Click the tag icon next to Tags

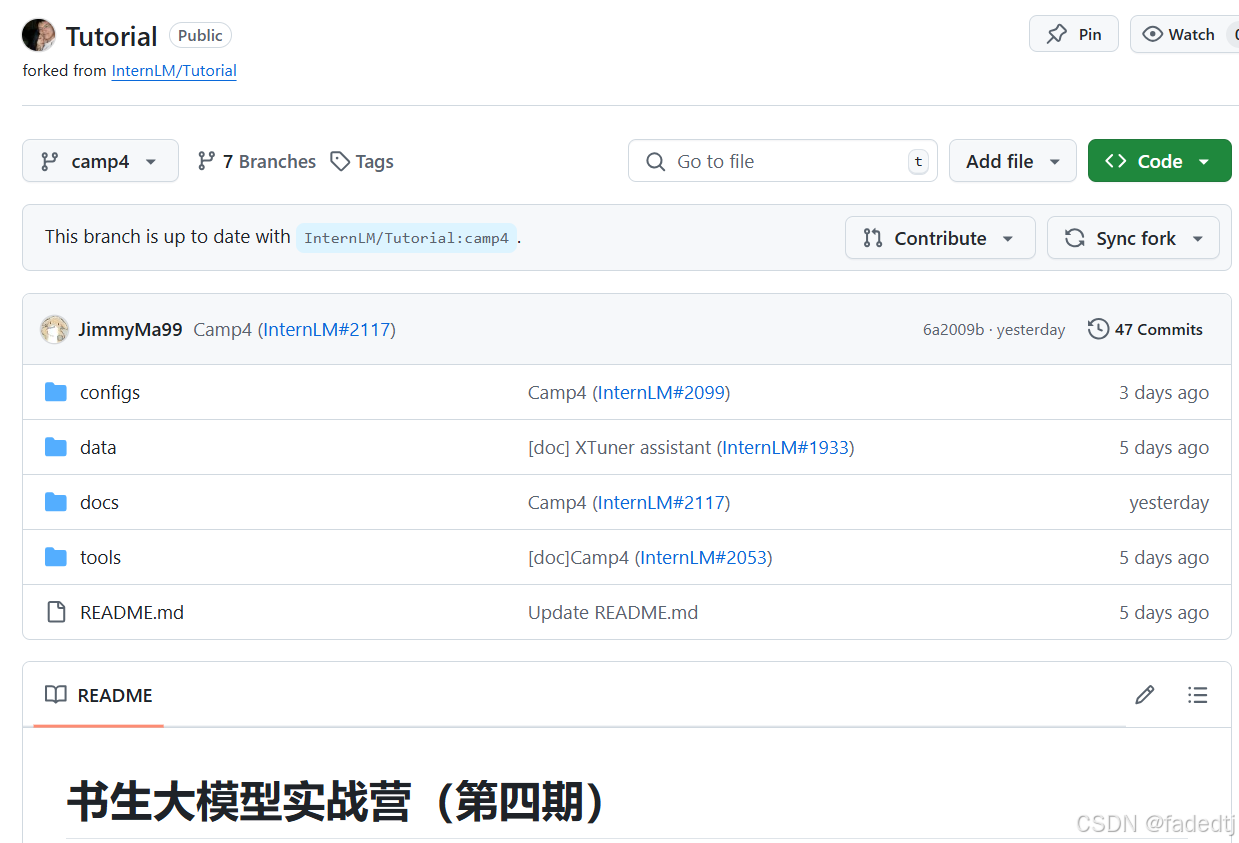pos(340,161)
